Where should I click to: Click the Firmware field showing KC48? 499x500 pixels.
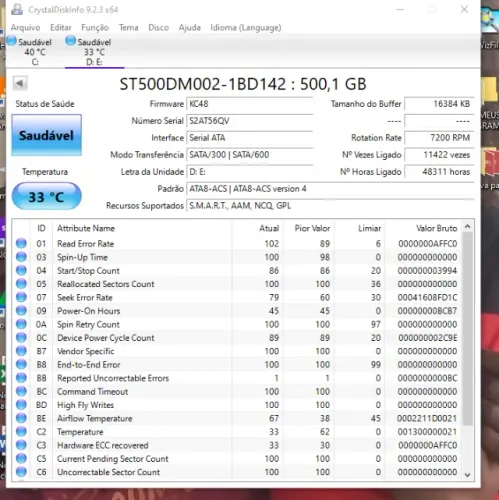(250, 104)
